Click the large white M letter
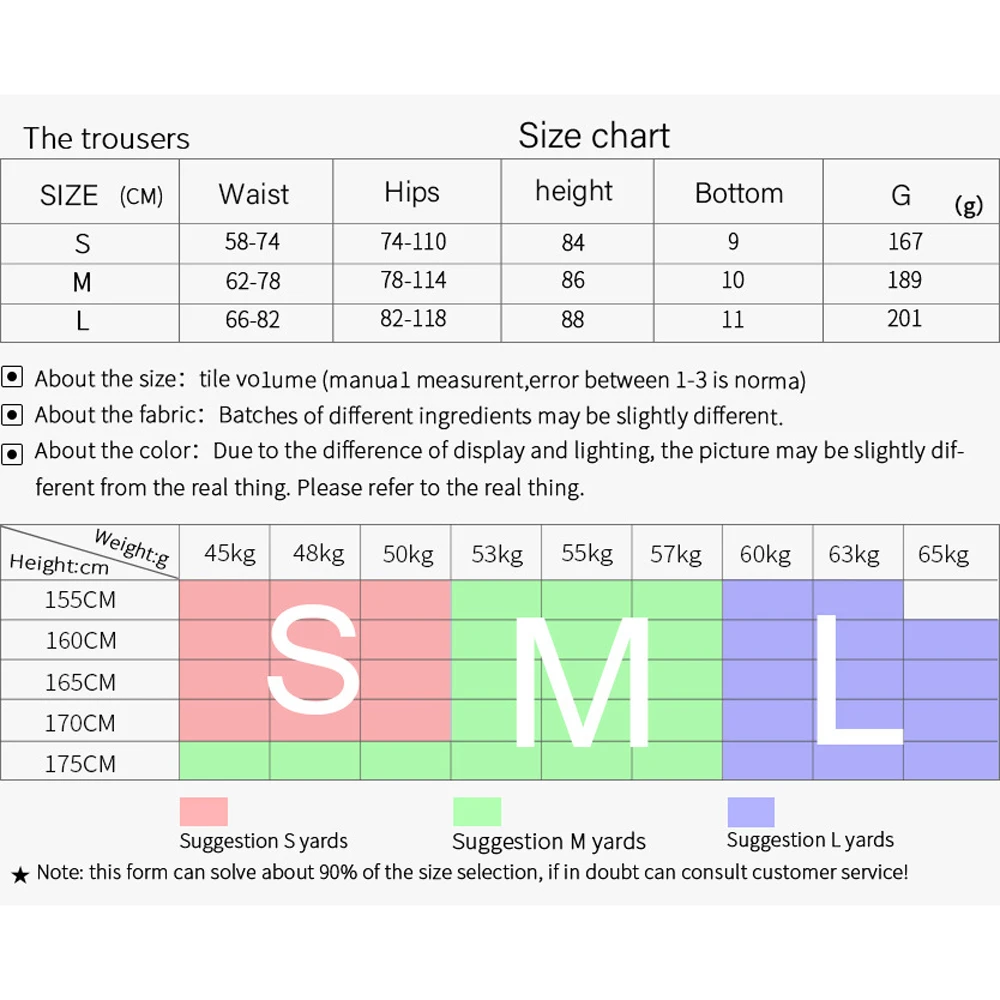The height and width of the screenshot is (1000, 1000). coord(580,683)
